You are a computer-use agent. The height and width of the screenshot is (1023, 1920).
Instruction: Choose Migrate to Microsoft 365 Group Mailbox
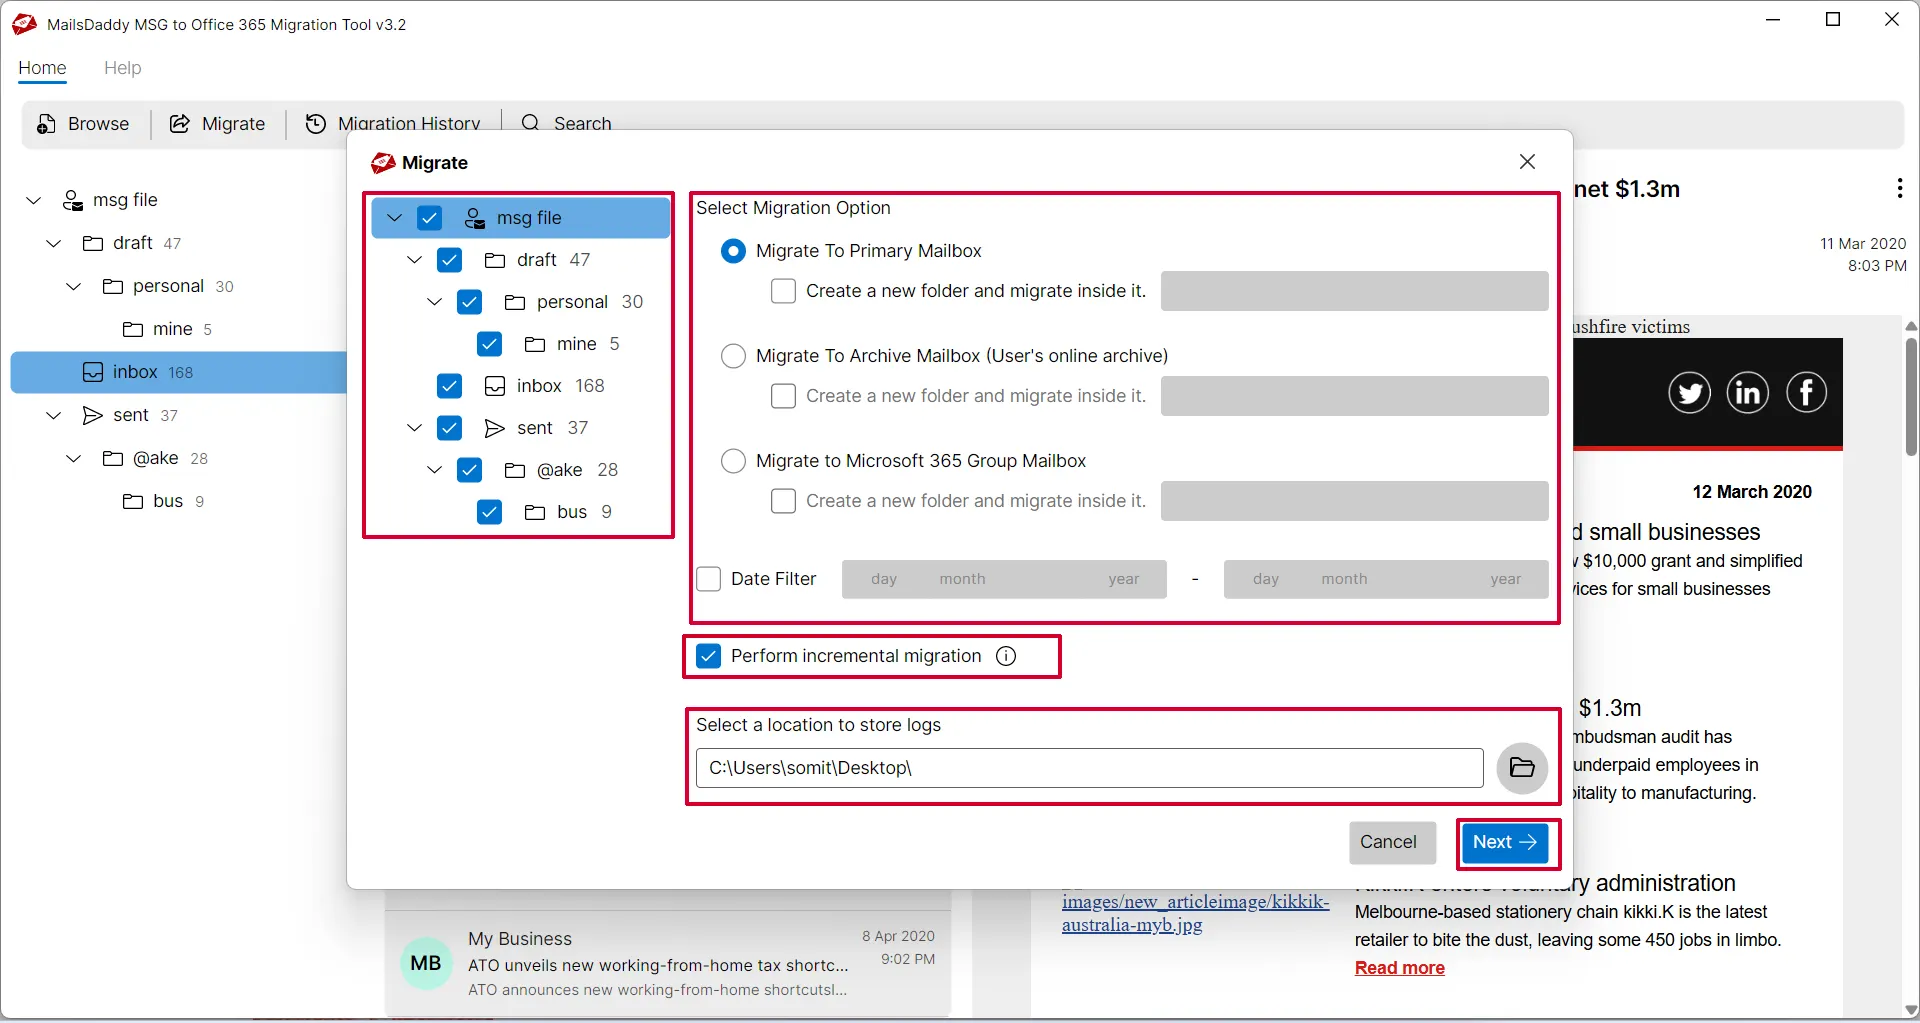tap(734, 461)
